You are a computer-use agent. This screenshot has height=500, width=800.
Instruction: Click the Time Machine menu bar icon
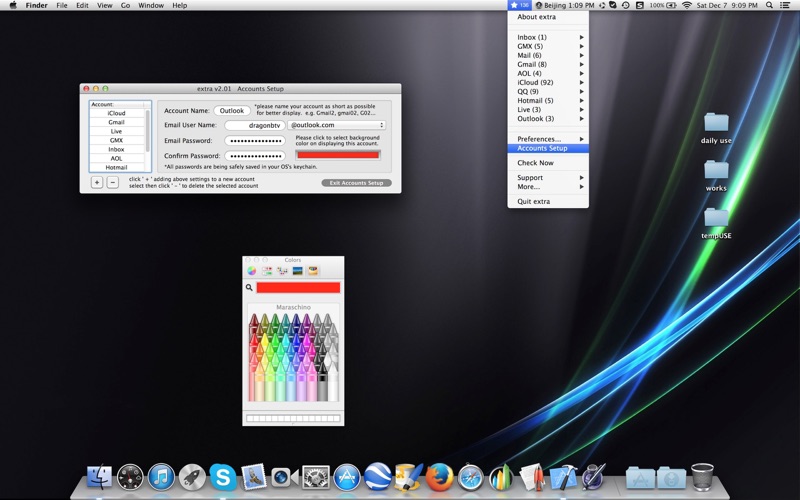tap(626, 5)
